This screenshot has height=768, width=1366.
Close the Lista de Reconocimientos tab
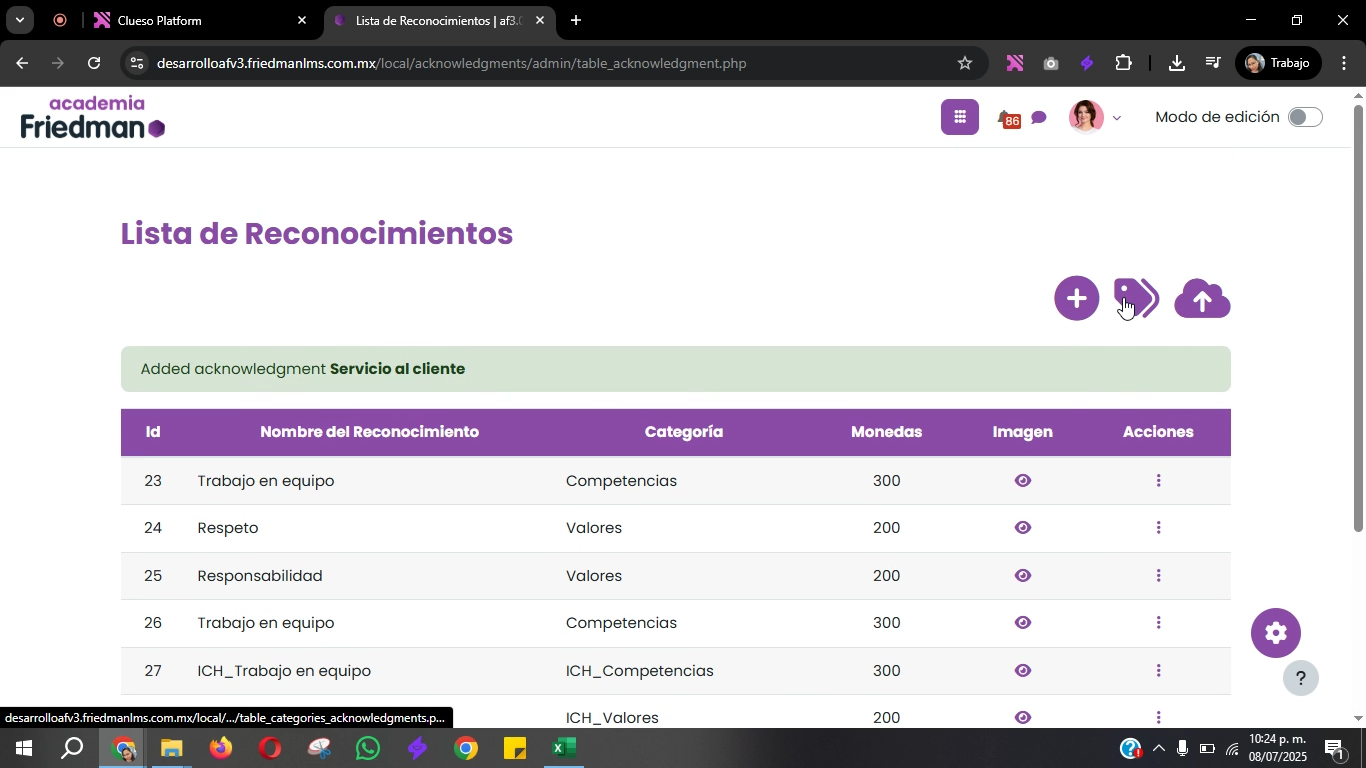[540, 20]
